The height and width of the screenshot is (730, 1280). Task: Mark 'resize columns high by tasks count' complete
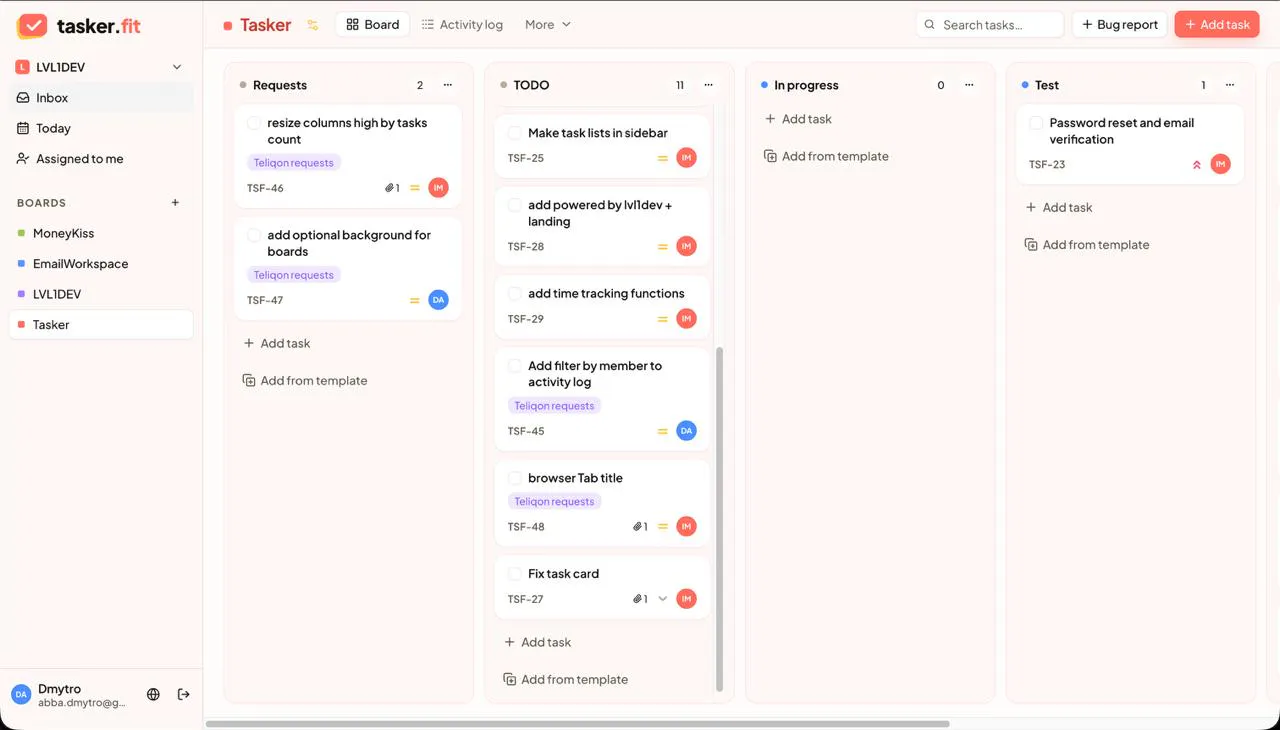pos(254,123)
